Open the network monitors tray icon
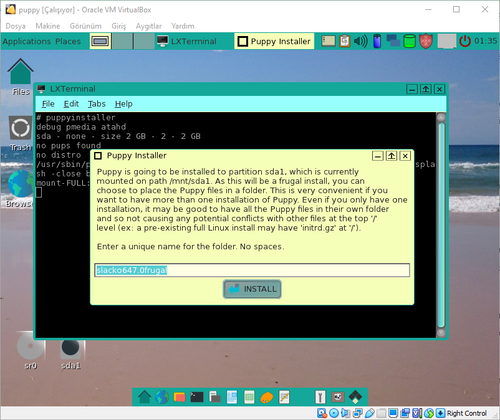Image resolution: width=500 pixels, height=420 pixels. point(393,41)
